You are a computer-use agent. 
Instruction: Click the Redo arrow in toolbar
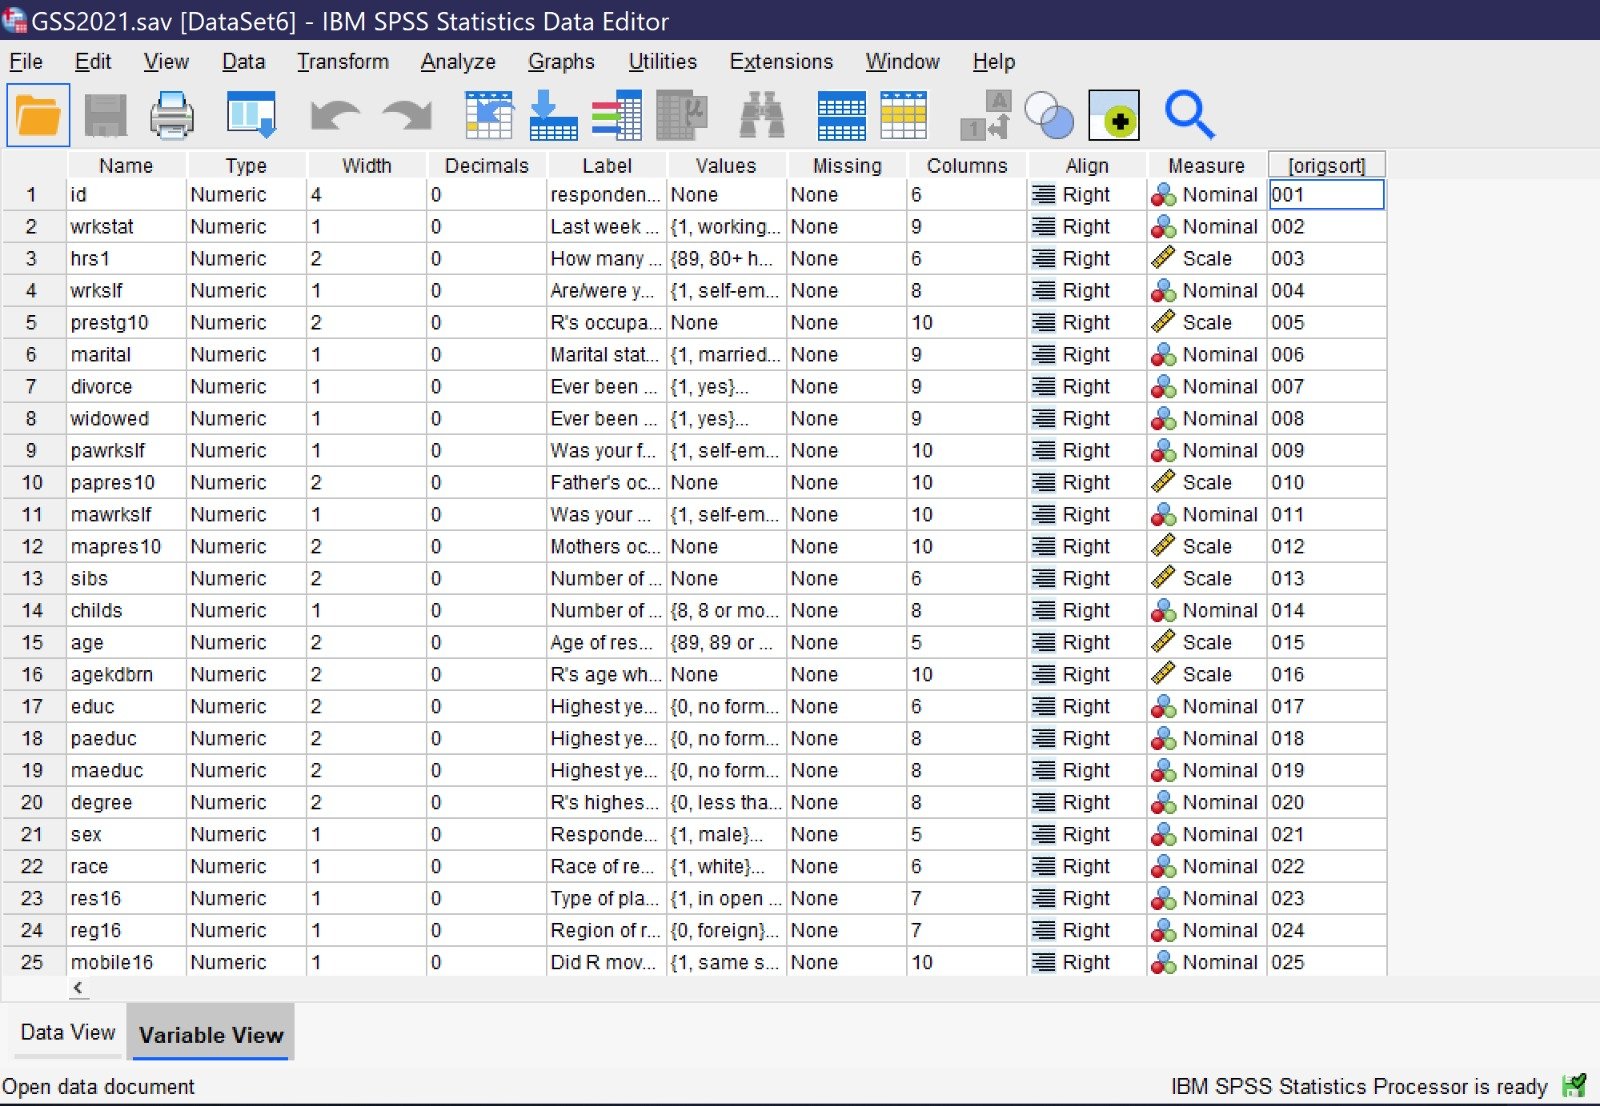pos(407,115)
